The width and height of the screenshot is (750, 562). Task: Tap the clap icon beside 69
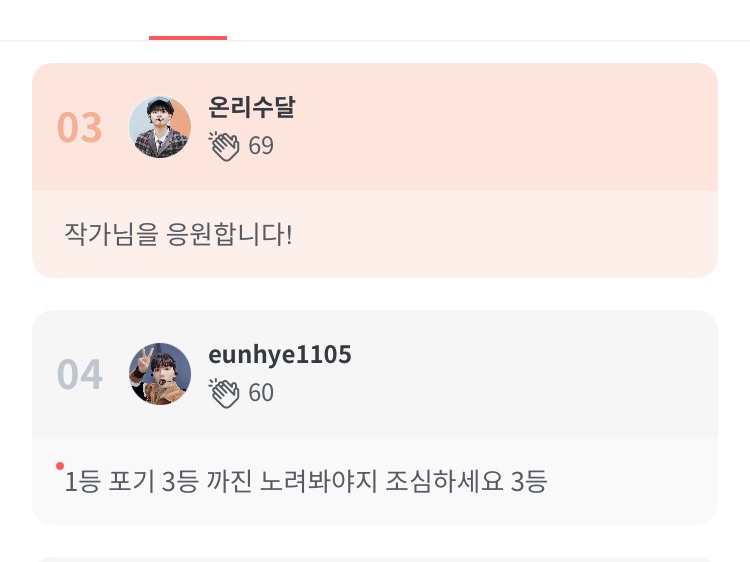click(x=224, y=146)
